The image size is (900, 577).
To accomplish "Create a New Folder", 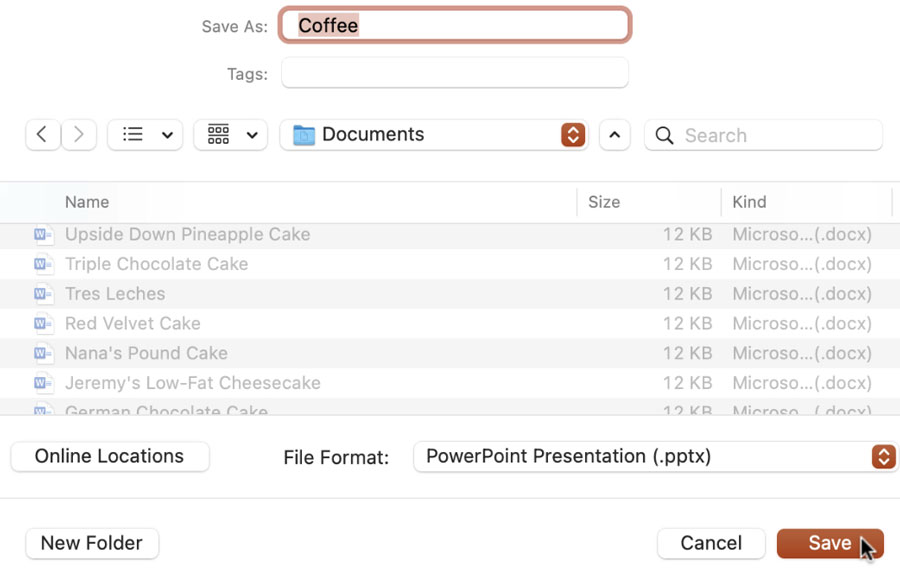I will [92, 543].
